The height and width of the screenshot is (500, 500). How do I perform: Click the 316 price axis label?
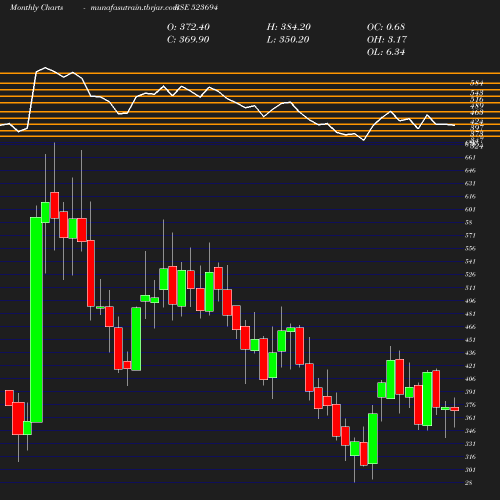470,457
